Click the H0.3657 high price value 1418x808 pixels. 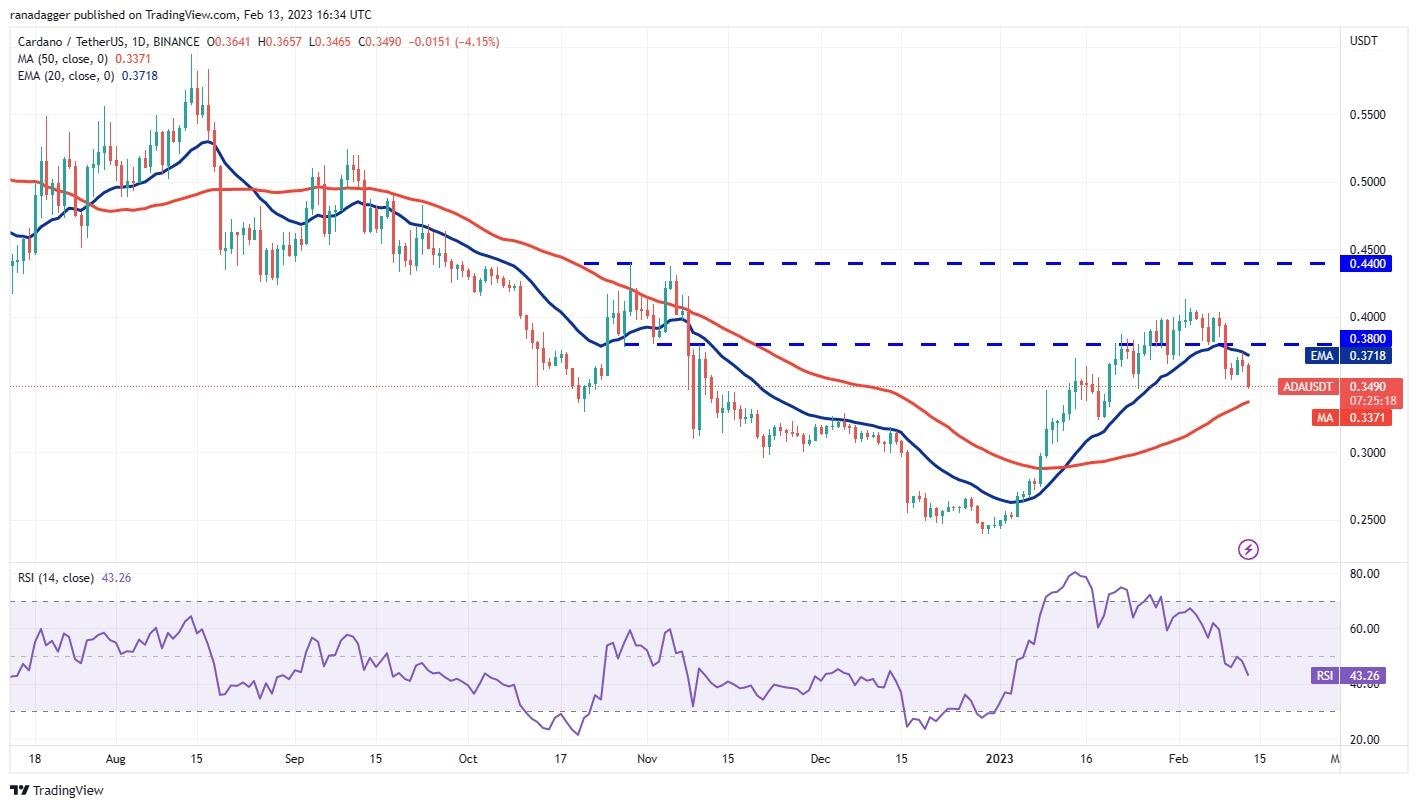(x=278, y=42)
